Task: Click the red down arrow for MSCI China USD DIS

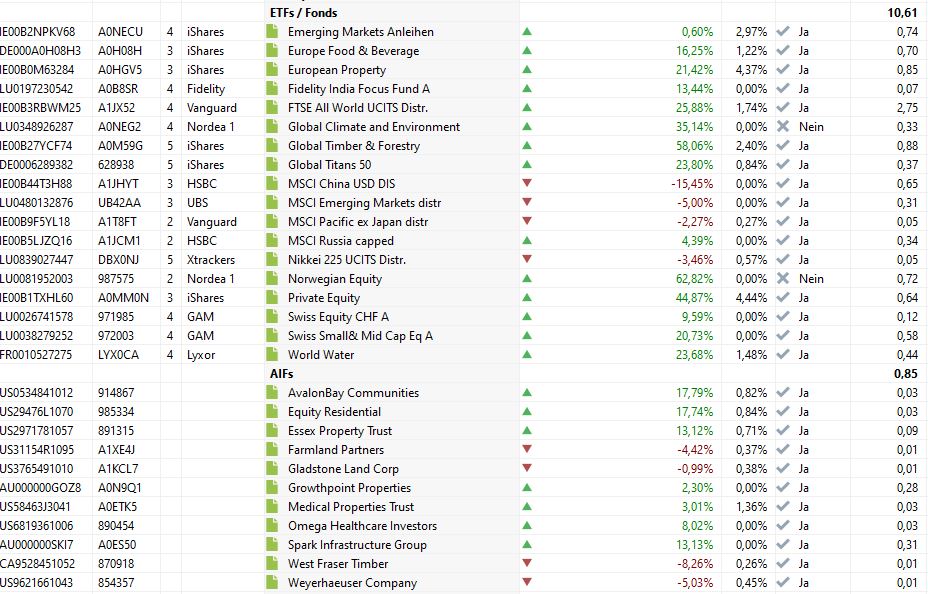Action: 527,184
